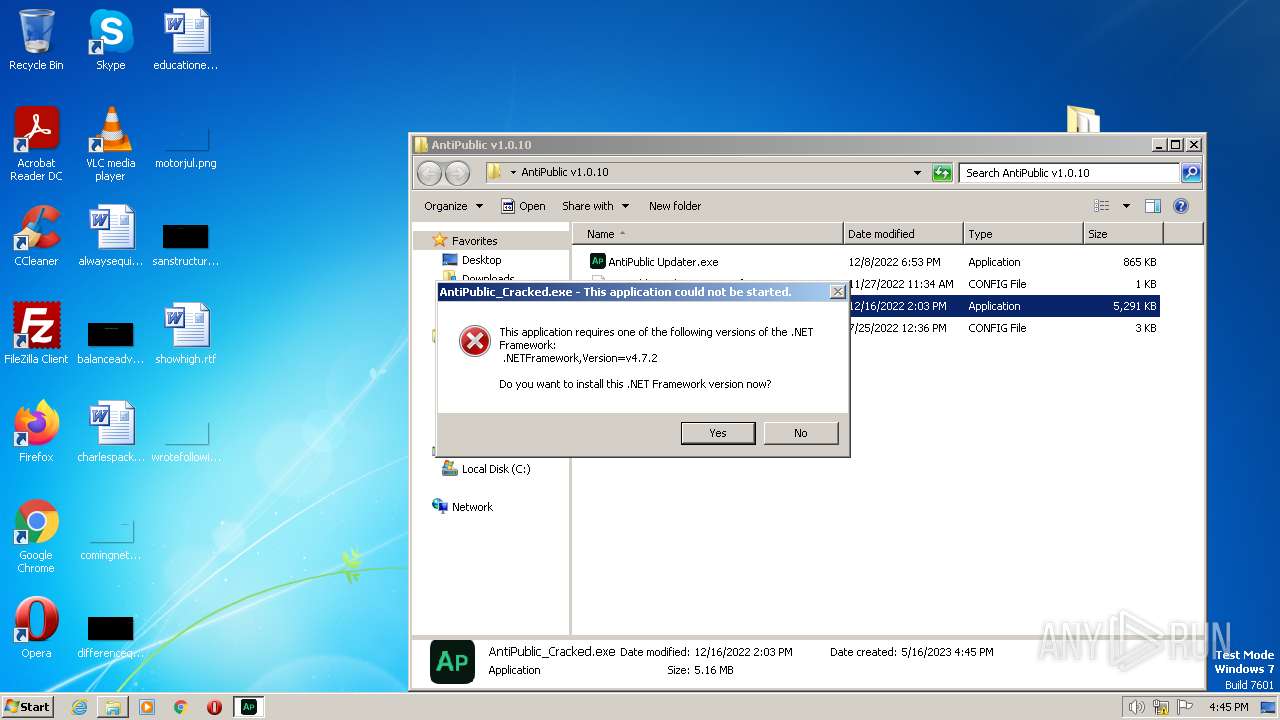Open Google Chrome desktop shortcut
This screenshot has width=1280, height=720.
click(x=36, y=536)
